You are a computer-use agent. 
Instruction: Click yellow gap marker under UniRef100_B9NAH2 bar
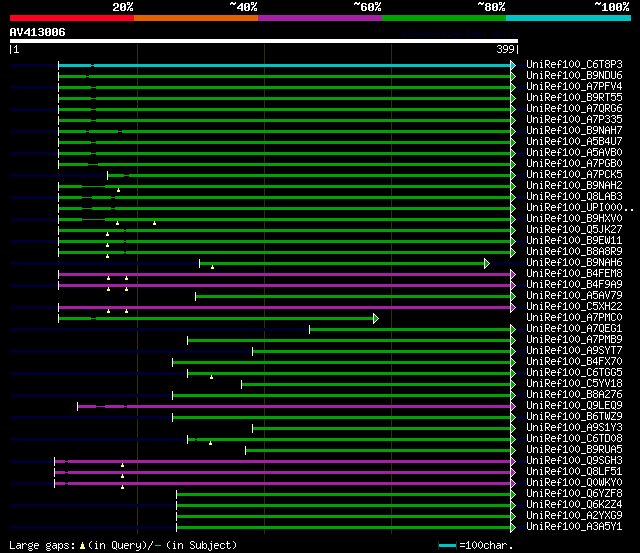[118, 190]
